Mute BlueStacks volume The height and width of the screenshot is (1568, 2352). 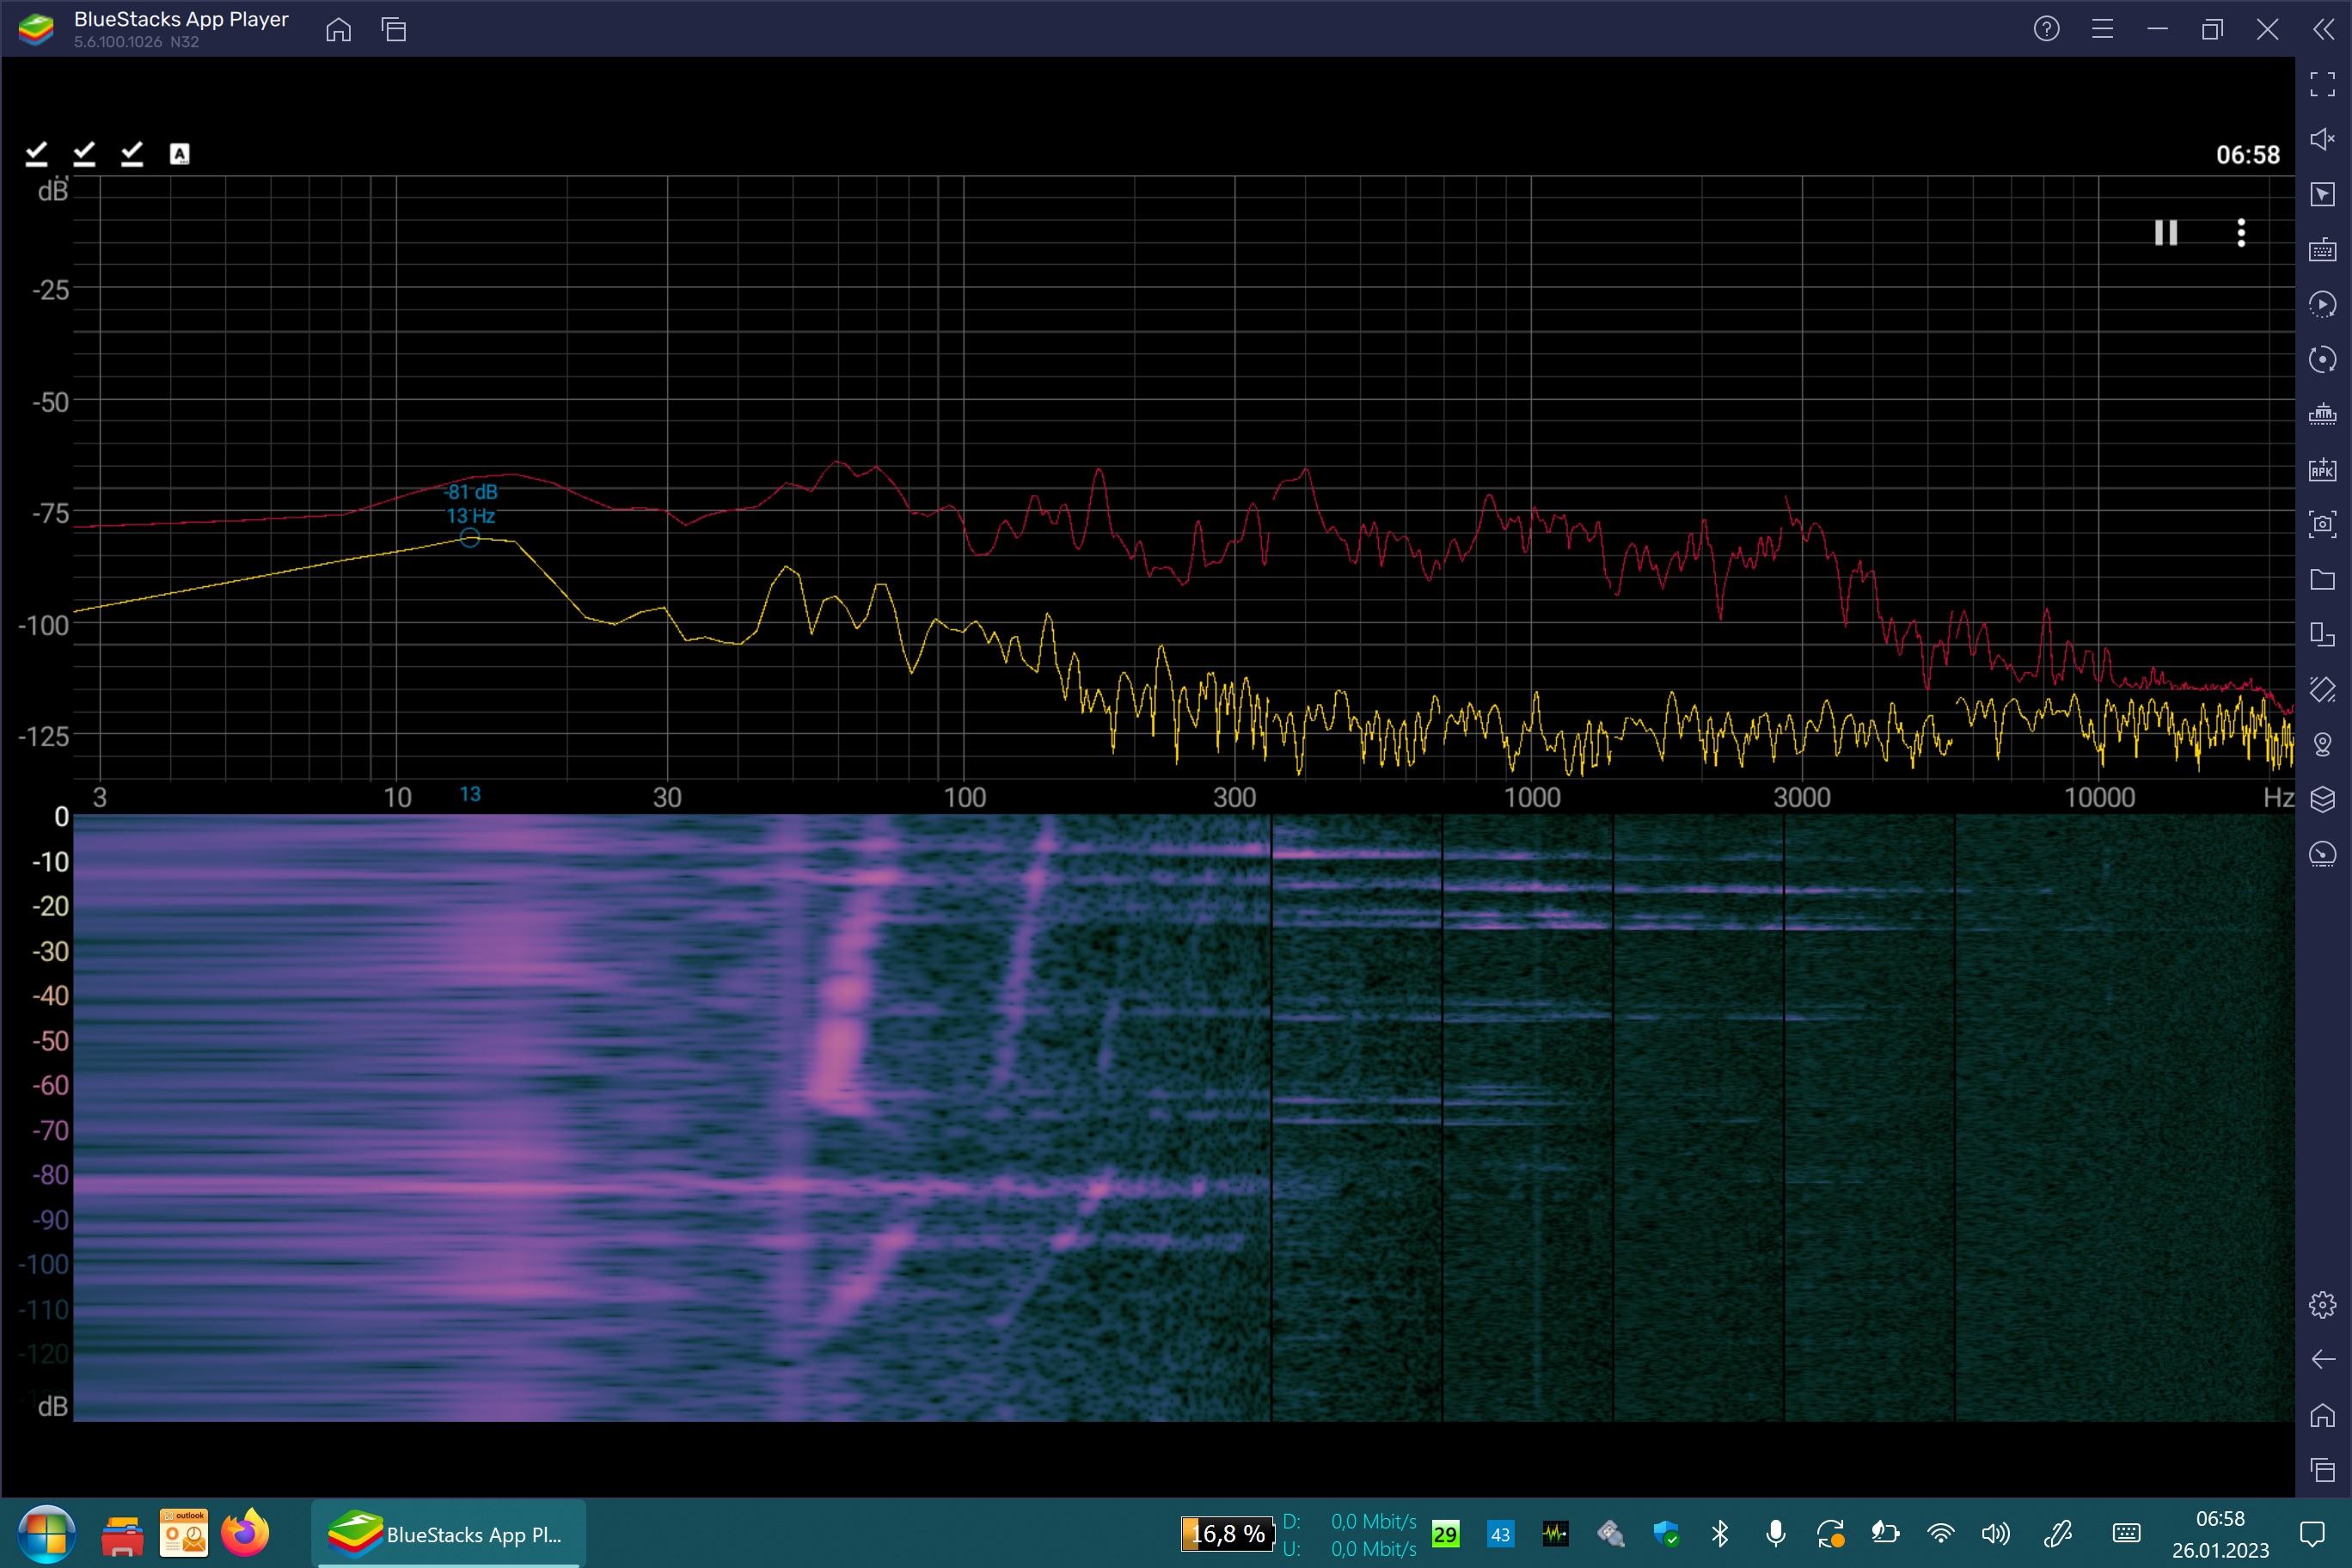[x=2322, y=139]
